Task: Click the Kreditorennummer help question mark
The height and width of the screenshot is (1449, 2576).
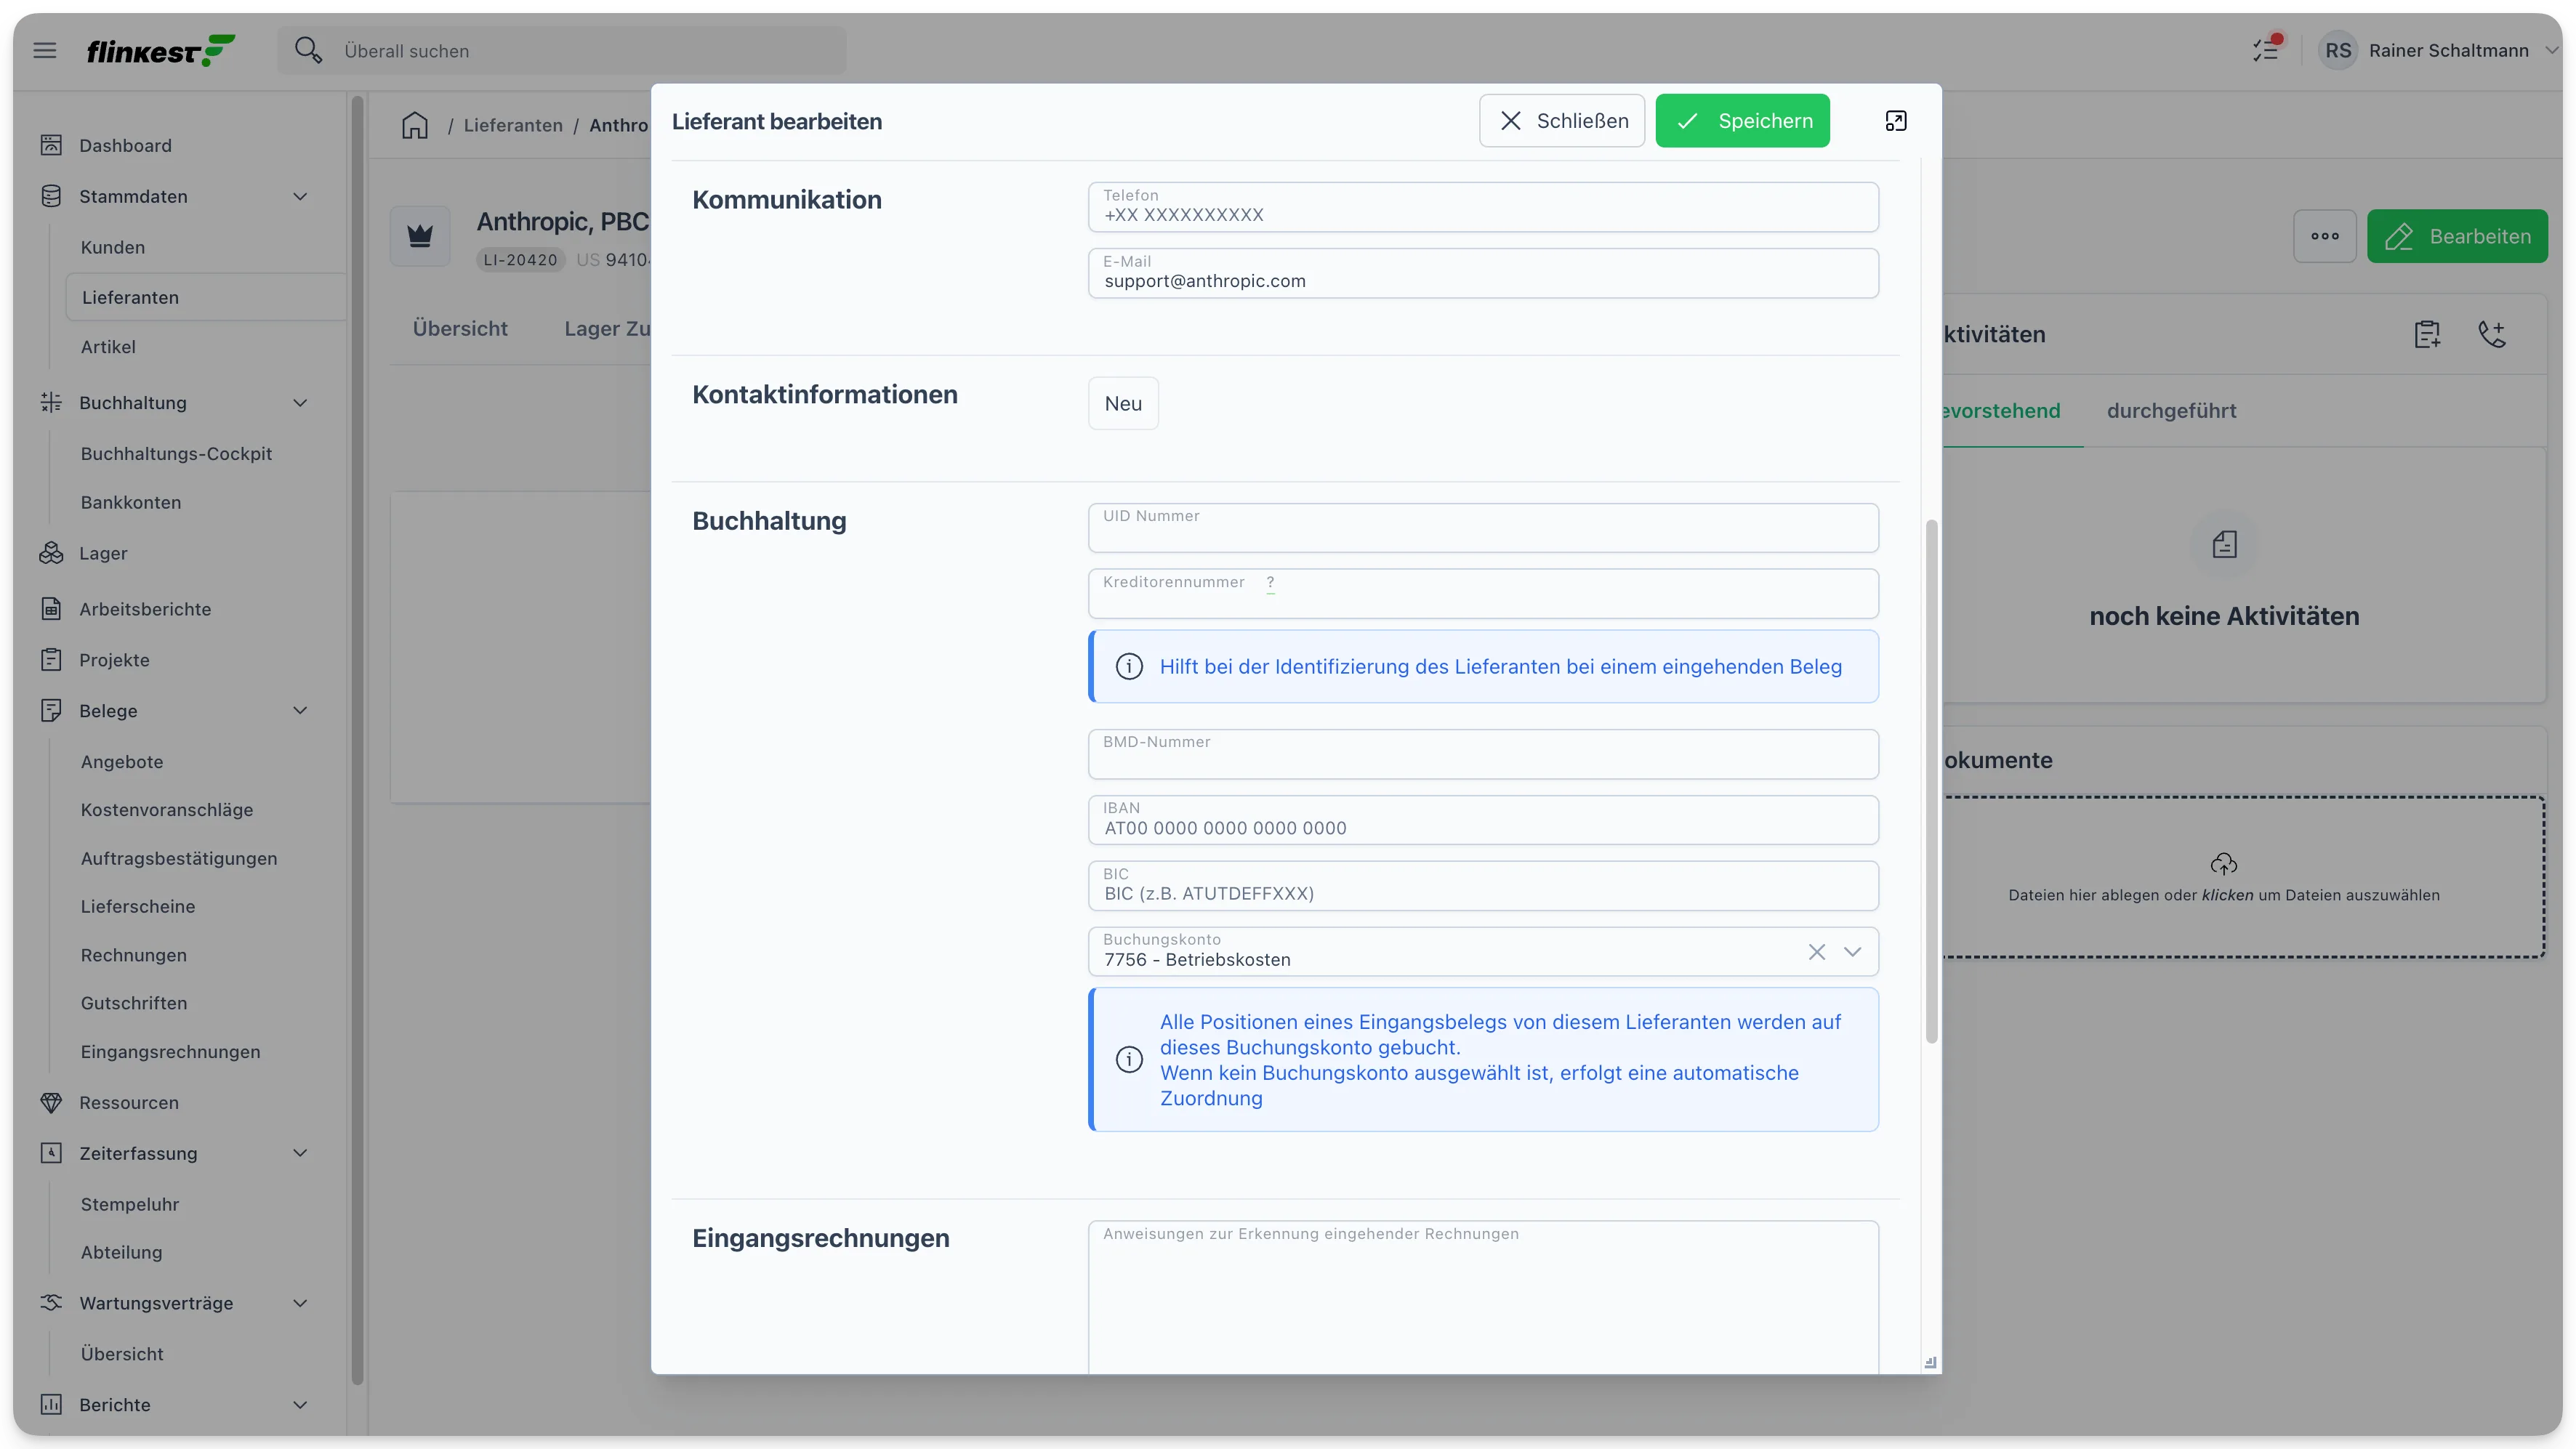Action: pos(1270,582)
